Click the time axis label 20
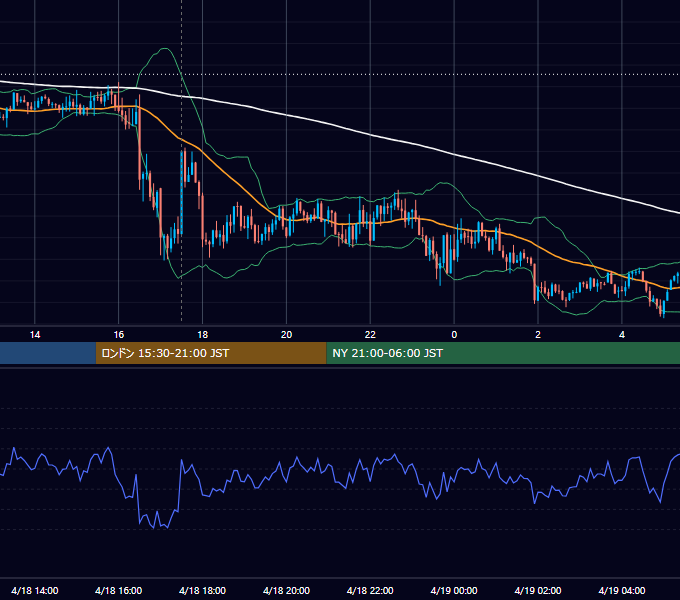This screenshot has height=600, width=680. (x=286, y=335)
